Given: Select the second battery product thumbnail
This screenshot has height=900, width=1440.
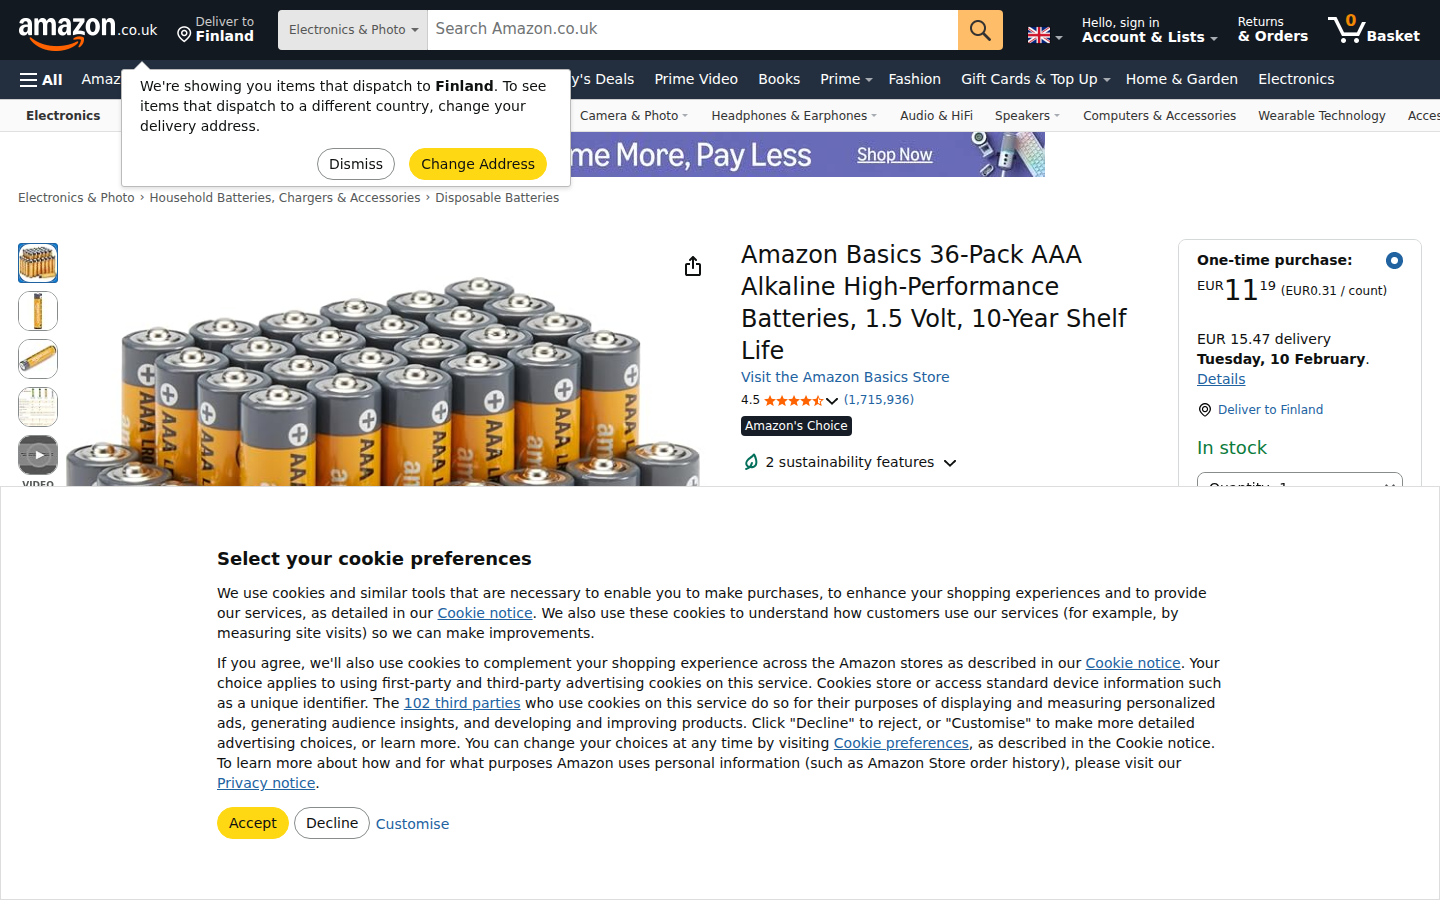Looking at the screenshot, I should (38, 311).
